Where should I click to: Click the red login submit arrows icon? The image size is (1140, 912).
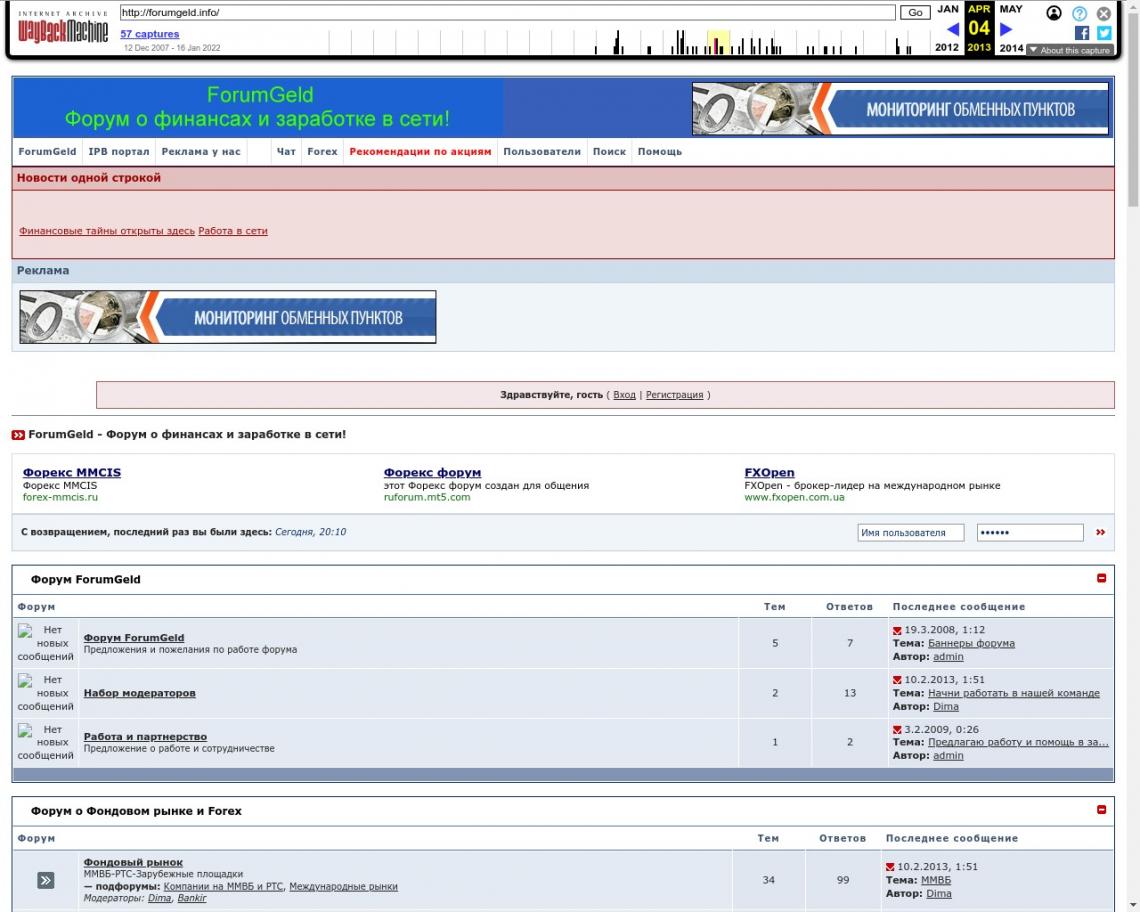click(x=1101, y=533)
